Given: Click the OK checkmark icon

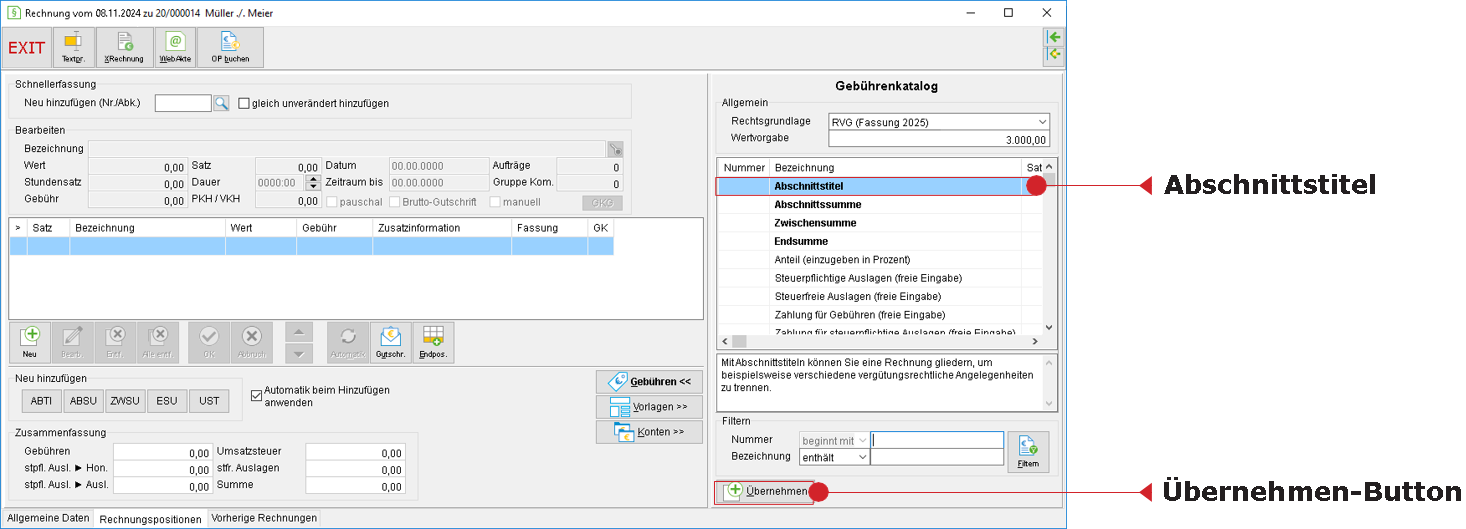Looking at the screenshot, I should pos(209,342).
